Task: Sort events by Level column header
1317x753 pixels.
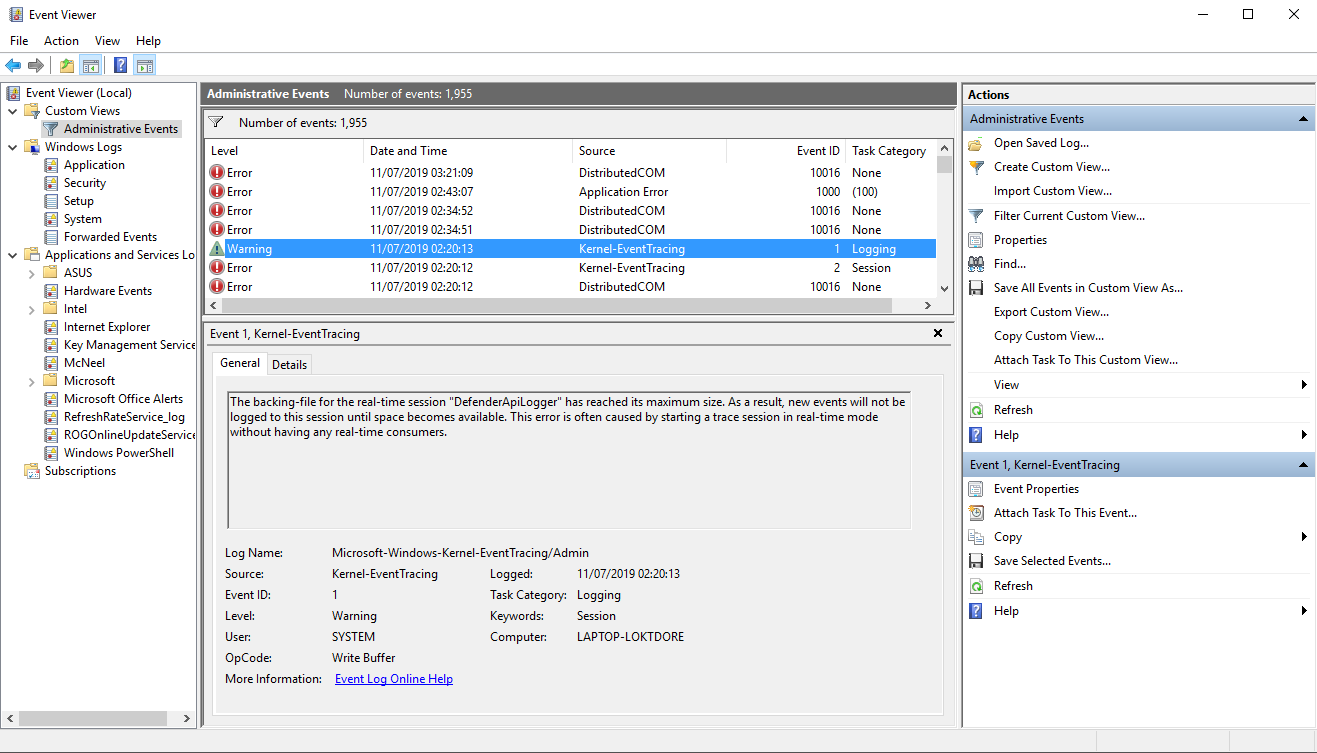Action: (x=284, y=151)
